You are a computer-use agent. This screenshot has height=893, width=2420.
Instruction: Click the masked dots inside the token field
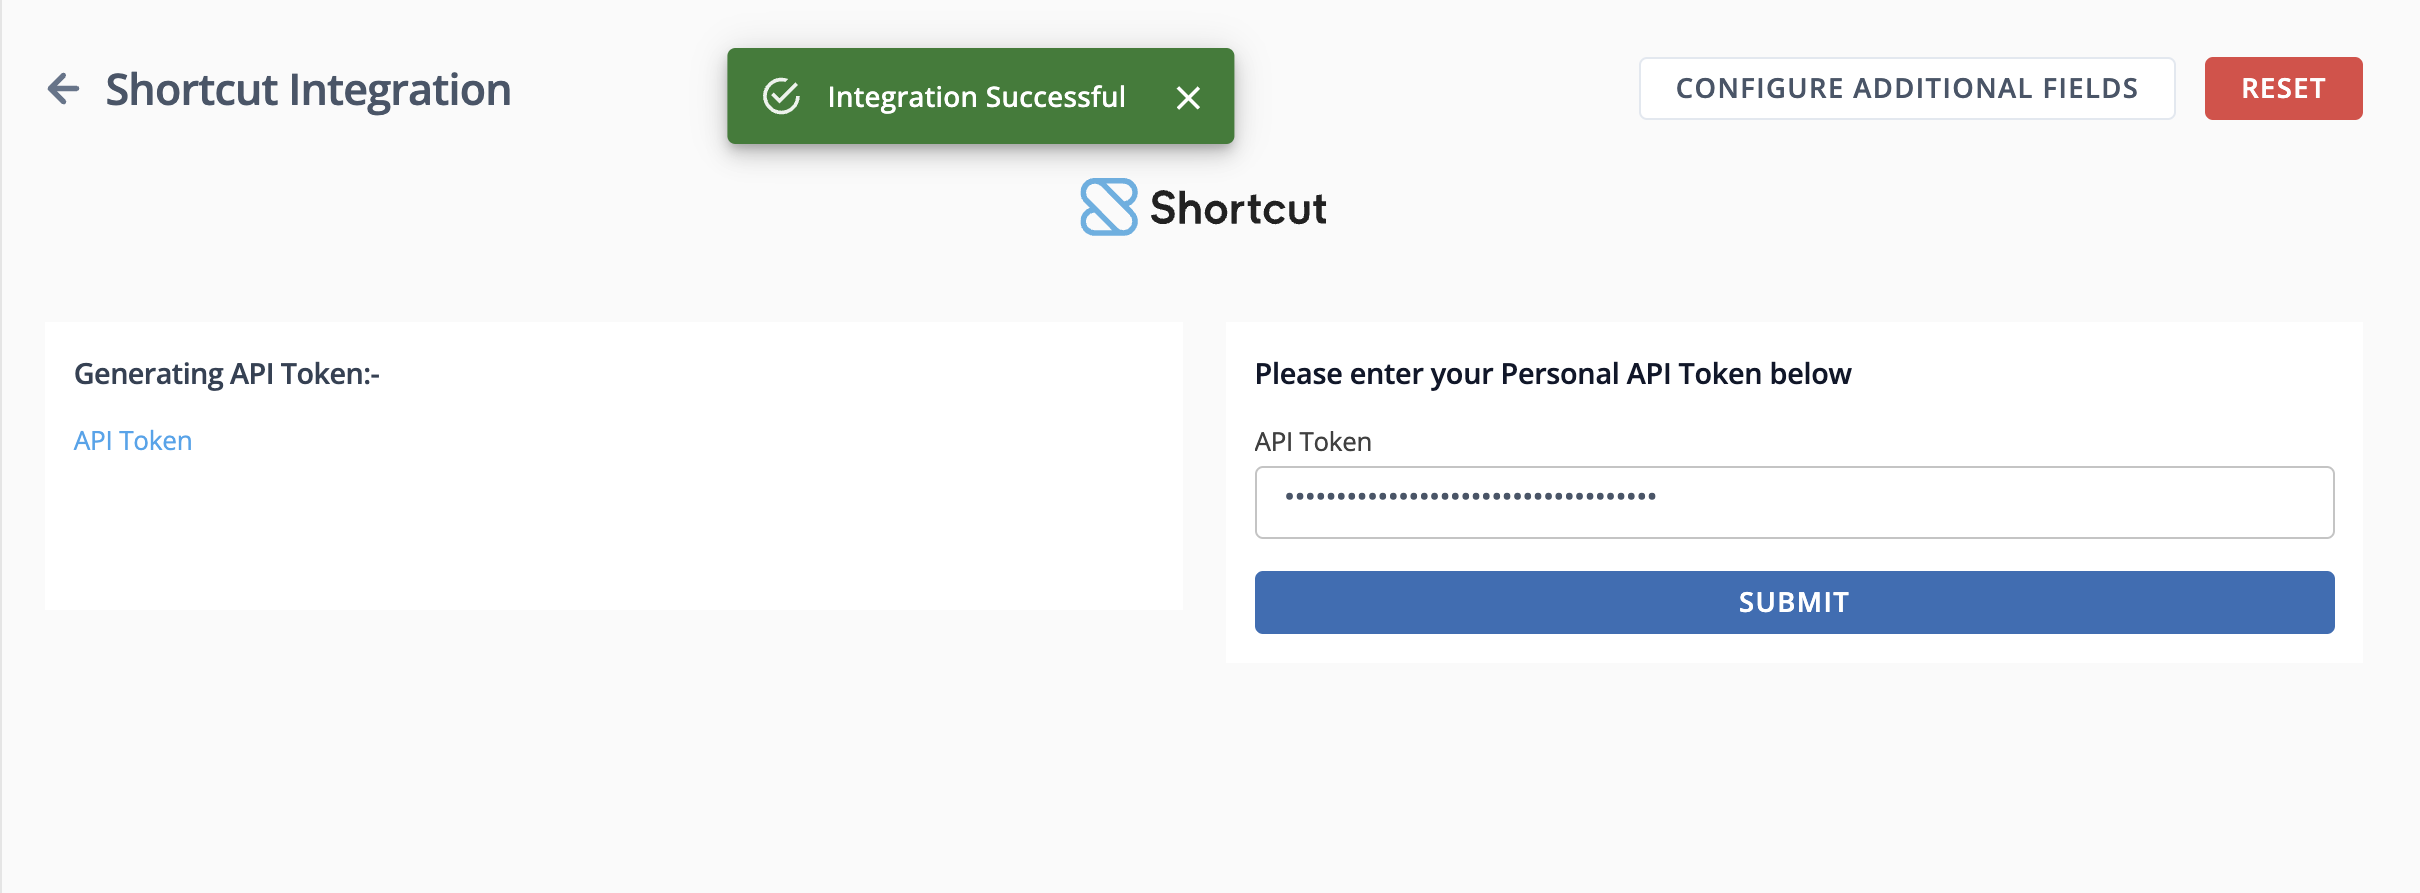pyautogui.click(x=1470, y=496)
